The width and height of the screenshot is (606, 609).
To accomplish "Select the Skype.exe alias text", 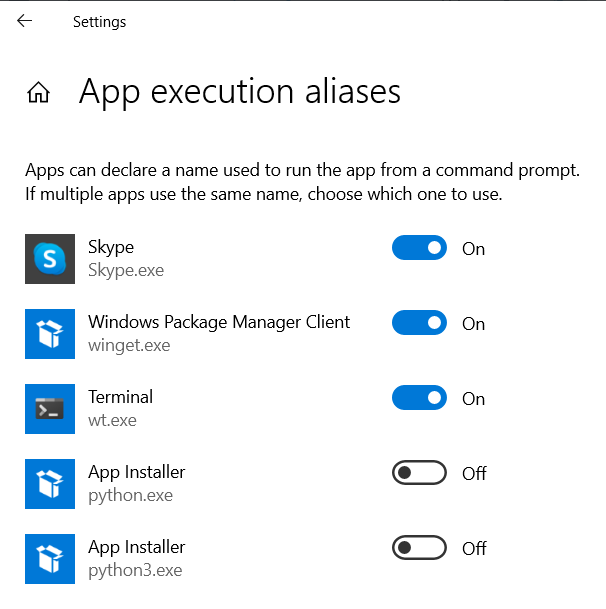I will [x=126, y=271].
